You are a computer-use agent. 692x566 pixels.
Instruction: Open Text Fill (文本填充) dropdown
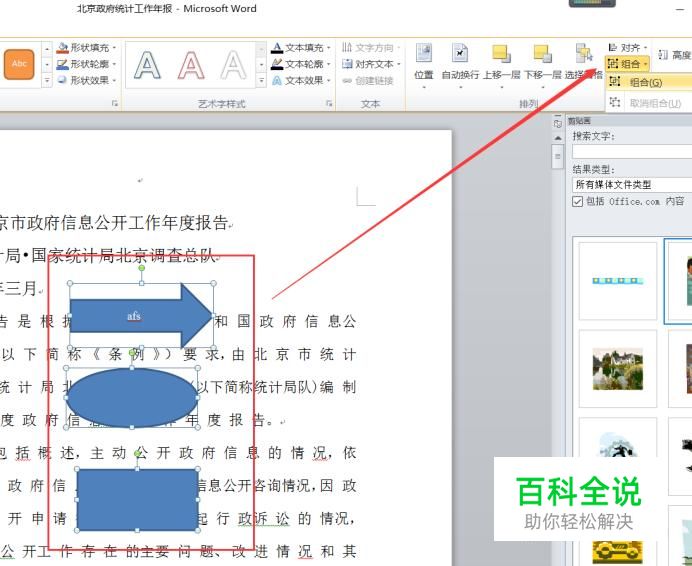(301, 47)
